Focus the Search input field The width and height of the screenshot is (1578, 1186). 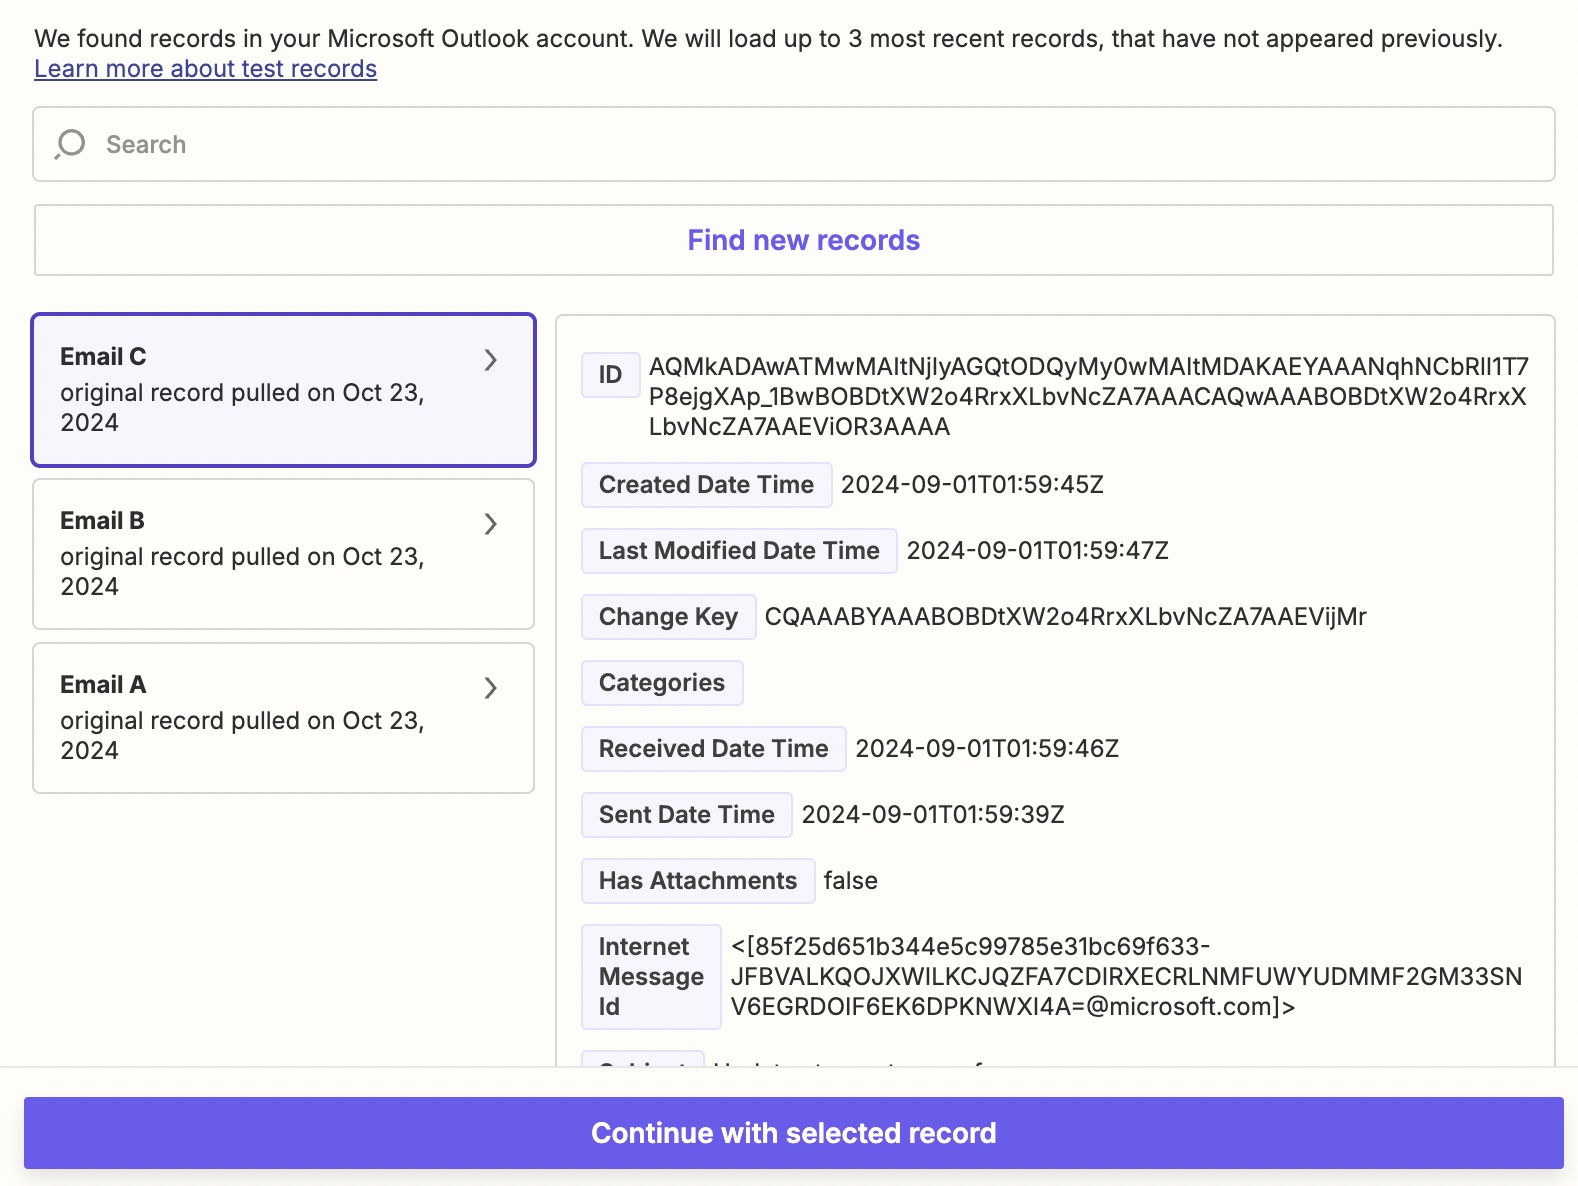(x=794, y=144)
